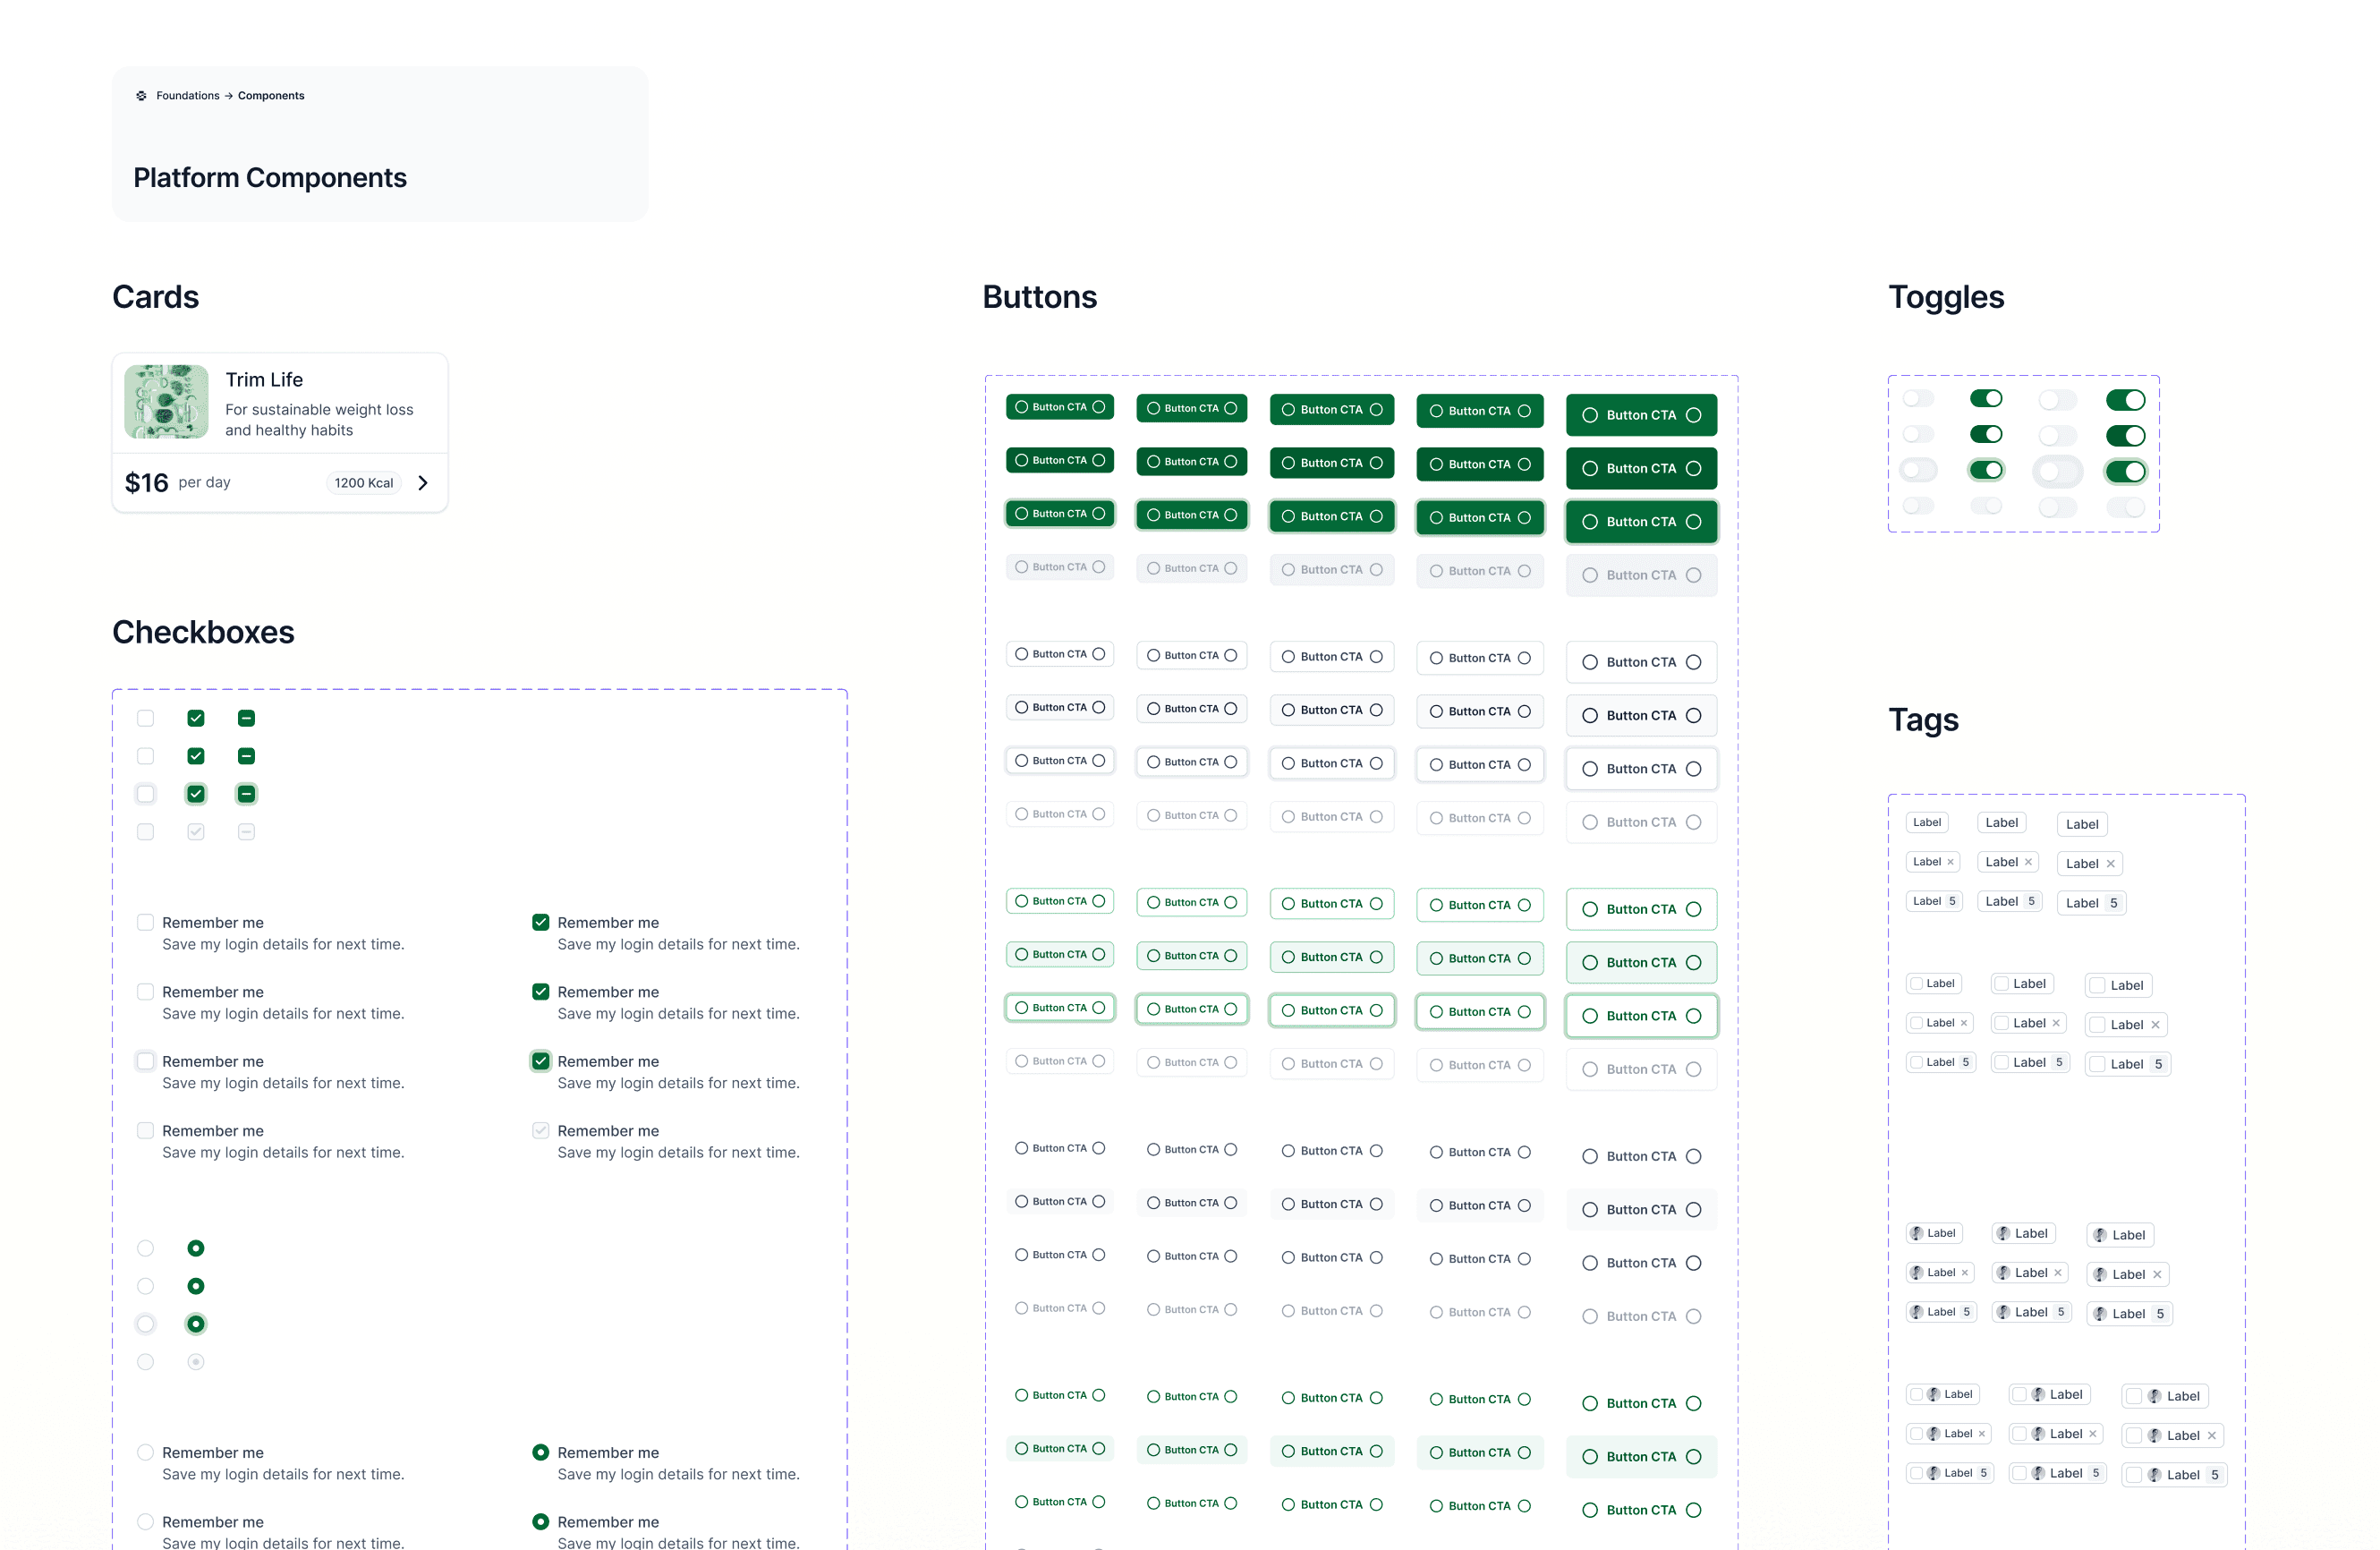Expand the Trim Life card chevron arrow
This screenshot has width=2380, height=1550.
(423, 483)
